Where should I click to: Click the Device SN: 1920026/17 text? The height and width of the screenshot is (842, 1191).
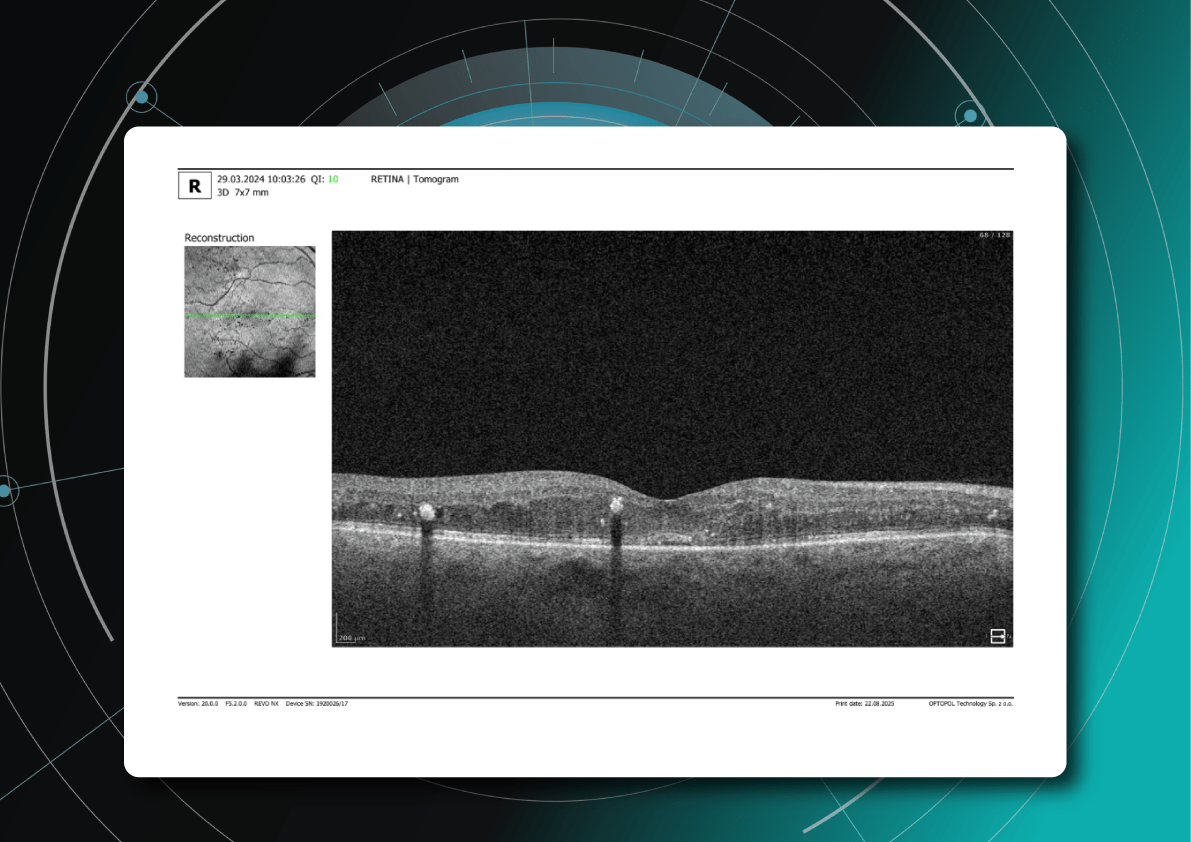coord(317,704)
